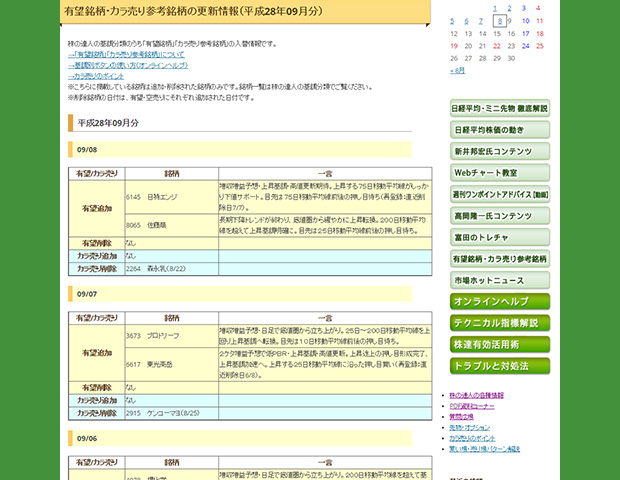Open the first purple link in sidebar list
This screenshot has height=480, width=620.
point(476,395)
